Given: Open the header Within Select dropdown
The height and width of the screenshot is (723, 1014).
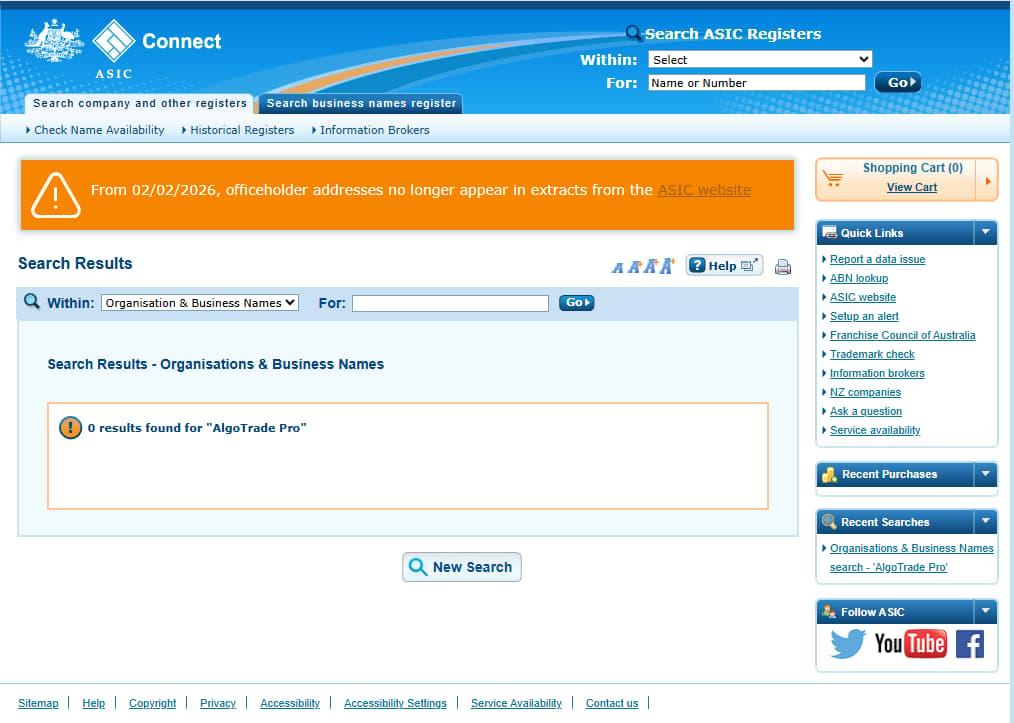Looking at the screenshot, I should click(760, 59).
